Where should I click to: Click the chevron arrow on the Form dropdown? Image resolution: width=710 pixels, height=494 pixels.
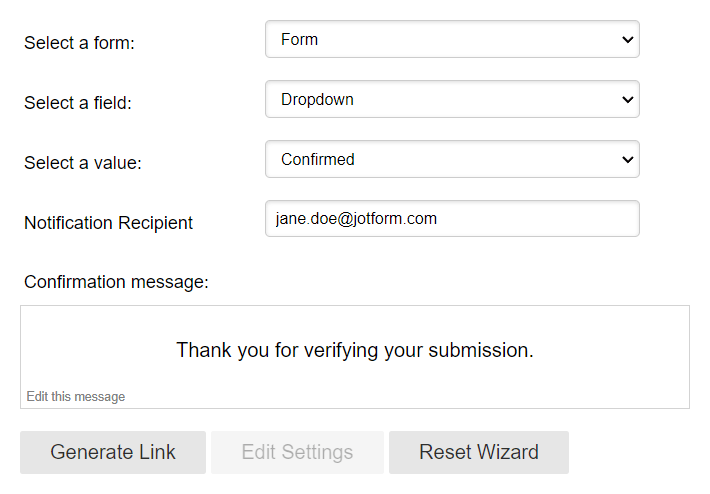tap(627, 40)
